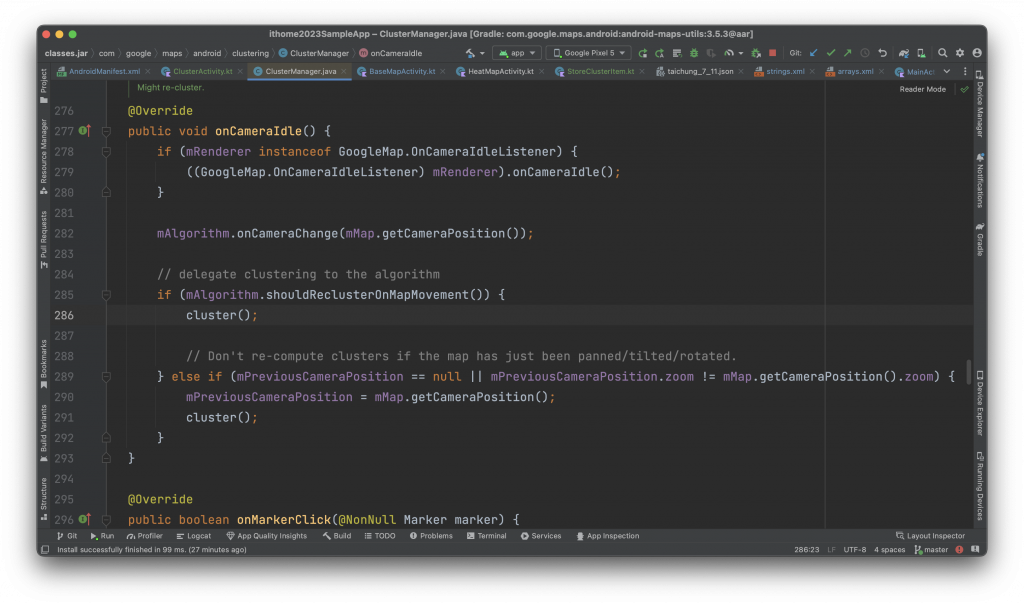The width and height of the screenshot is (1024, 605).
Task: Open the Layout Inspector tool window
Action: coord(930,536)
